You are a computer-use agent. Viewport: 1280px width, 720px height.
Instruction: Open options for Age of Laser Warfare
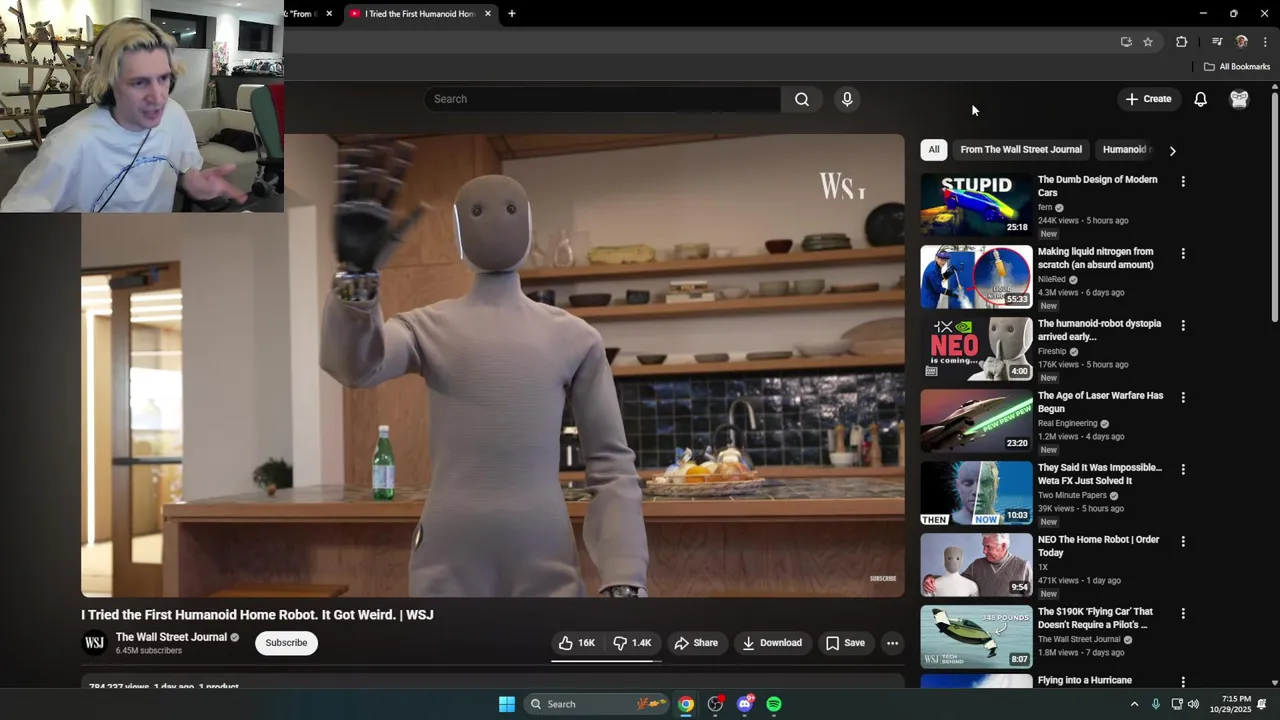point(1183,398)
